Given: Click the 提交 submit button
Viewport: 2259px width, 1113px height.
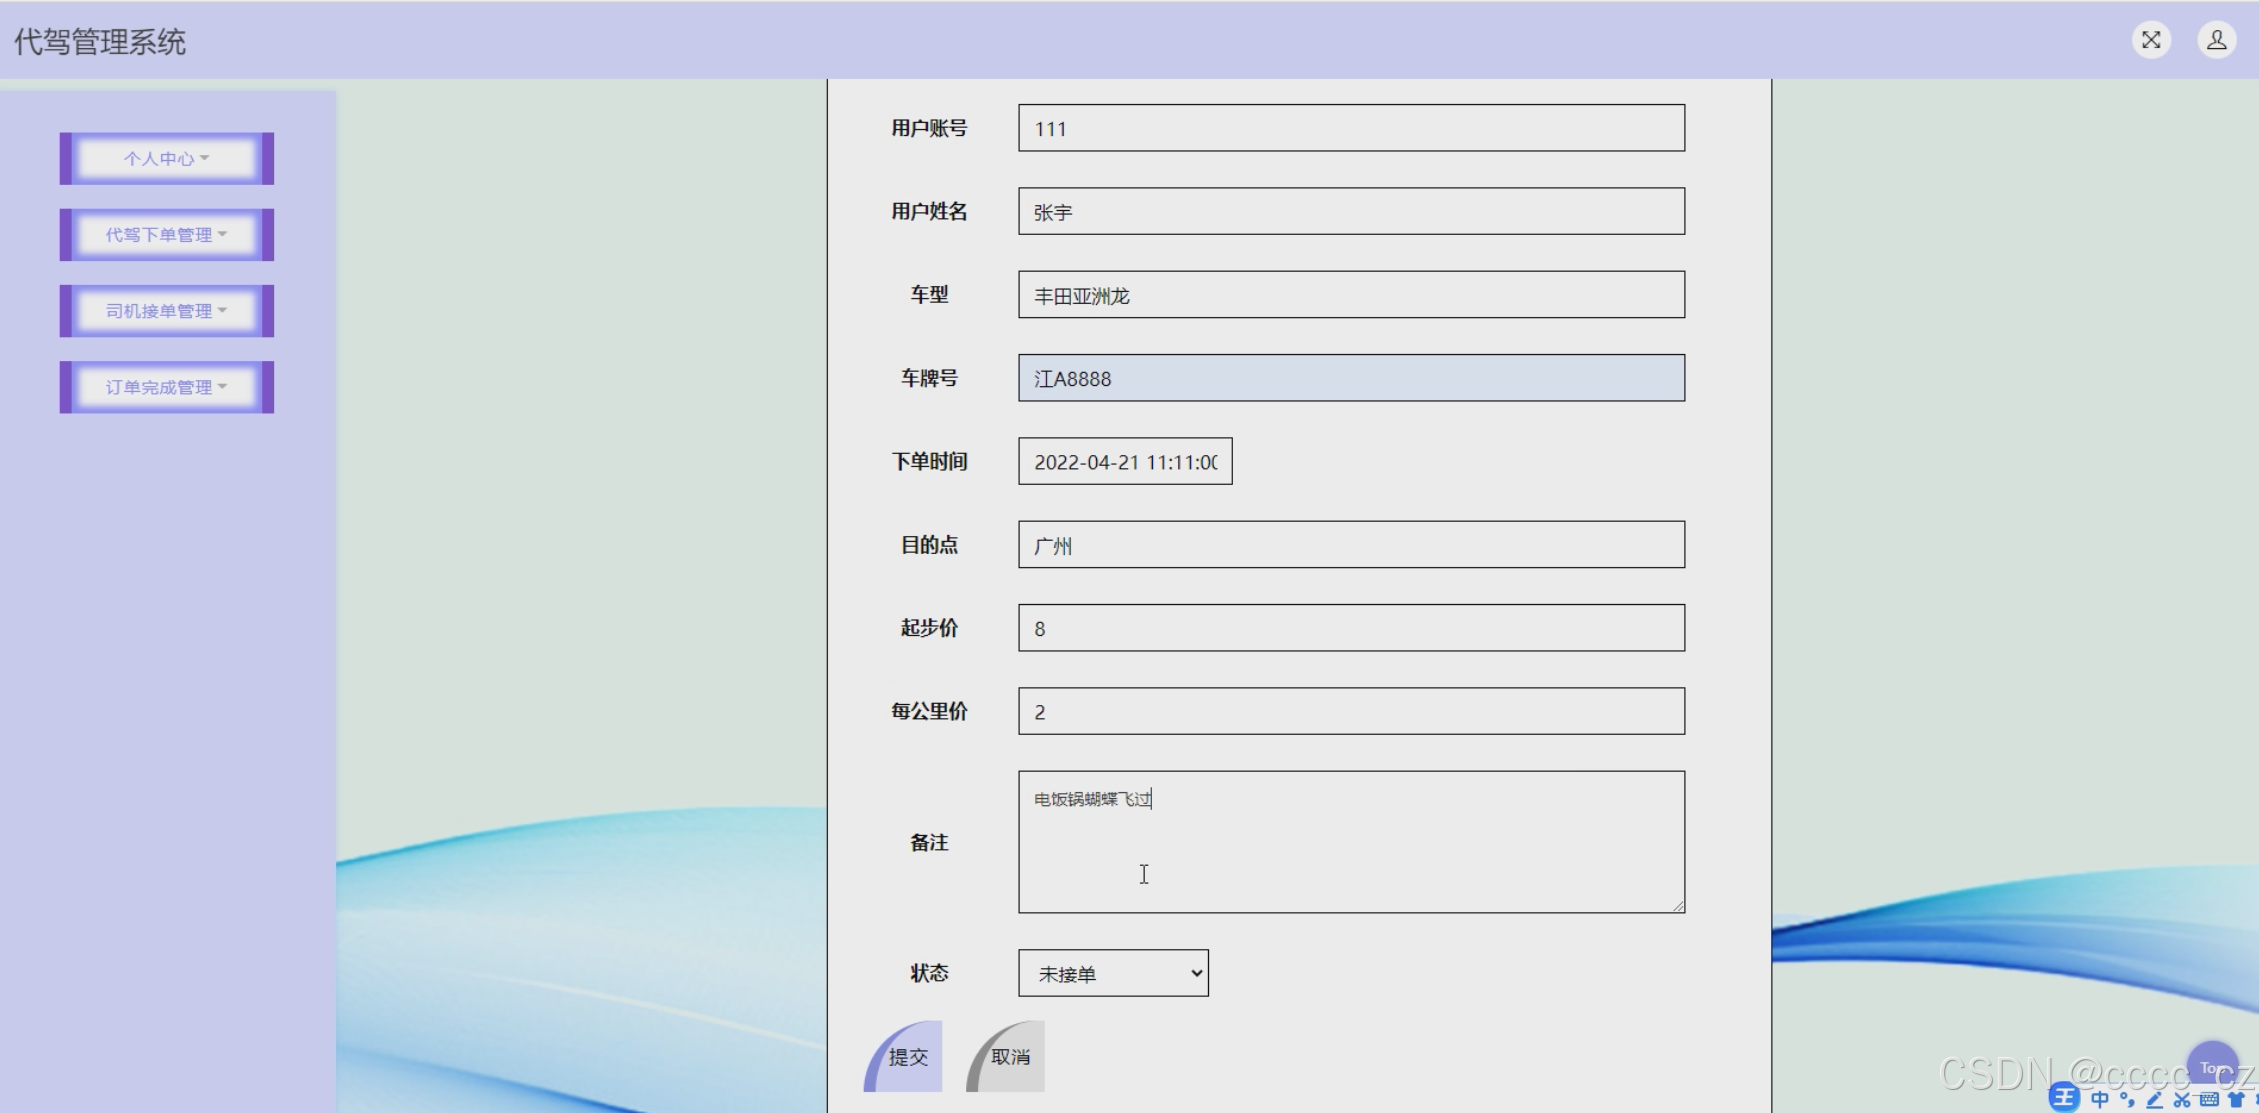Looking at the screenshot, I should [907, 1057].
